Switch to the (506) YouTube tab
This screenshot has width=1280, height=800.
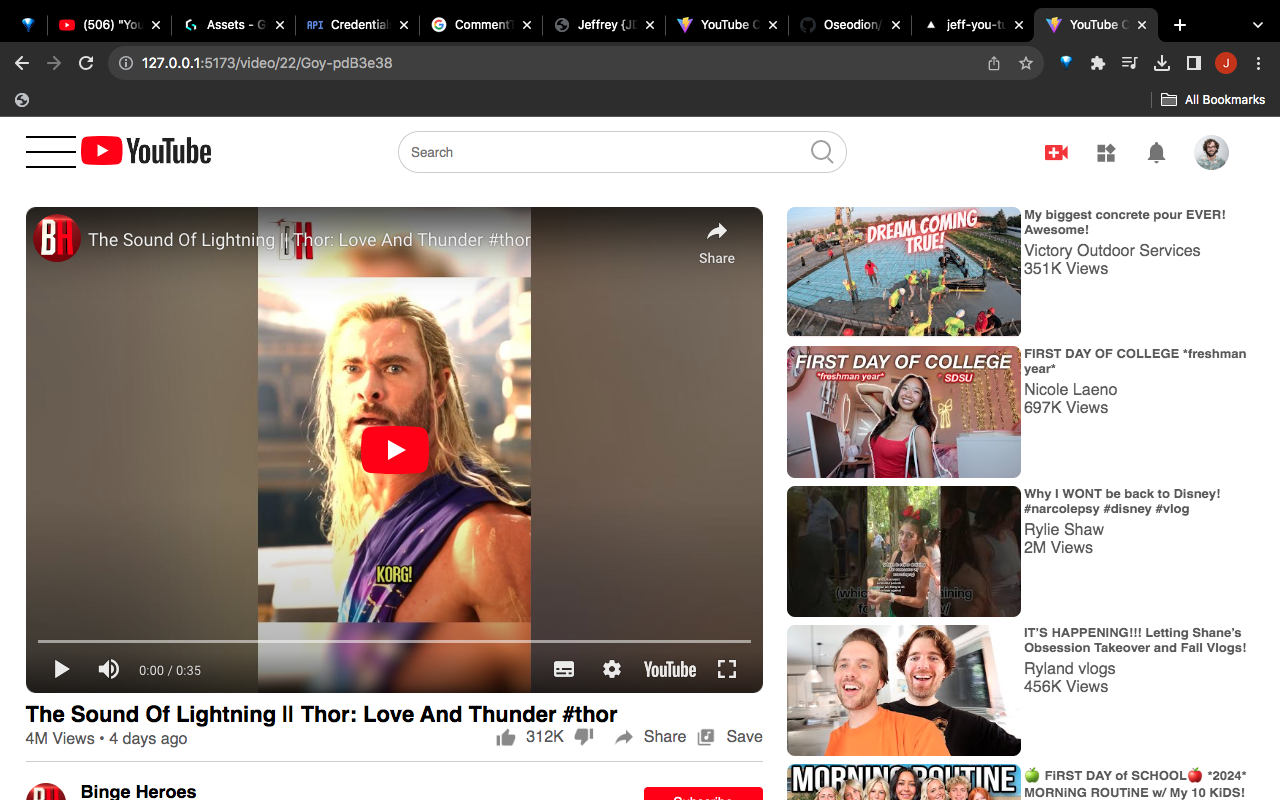[x=110, y=25]
